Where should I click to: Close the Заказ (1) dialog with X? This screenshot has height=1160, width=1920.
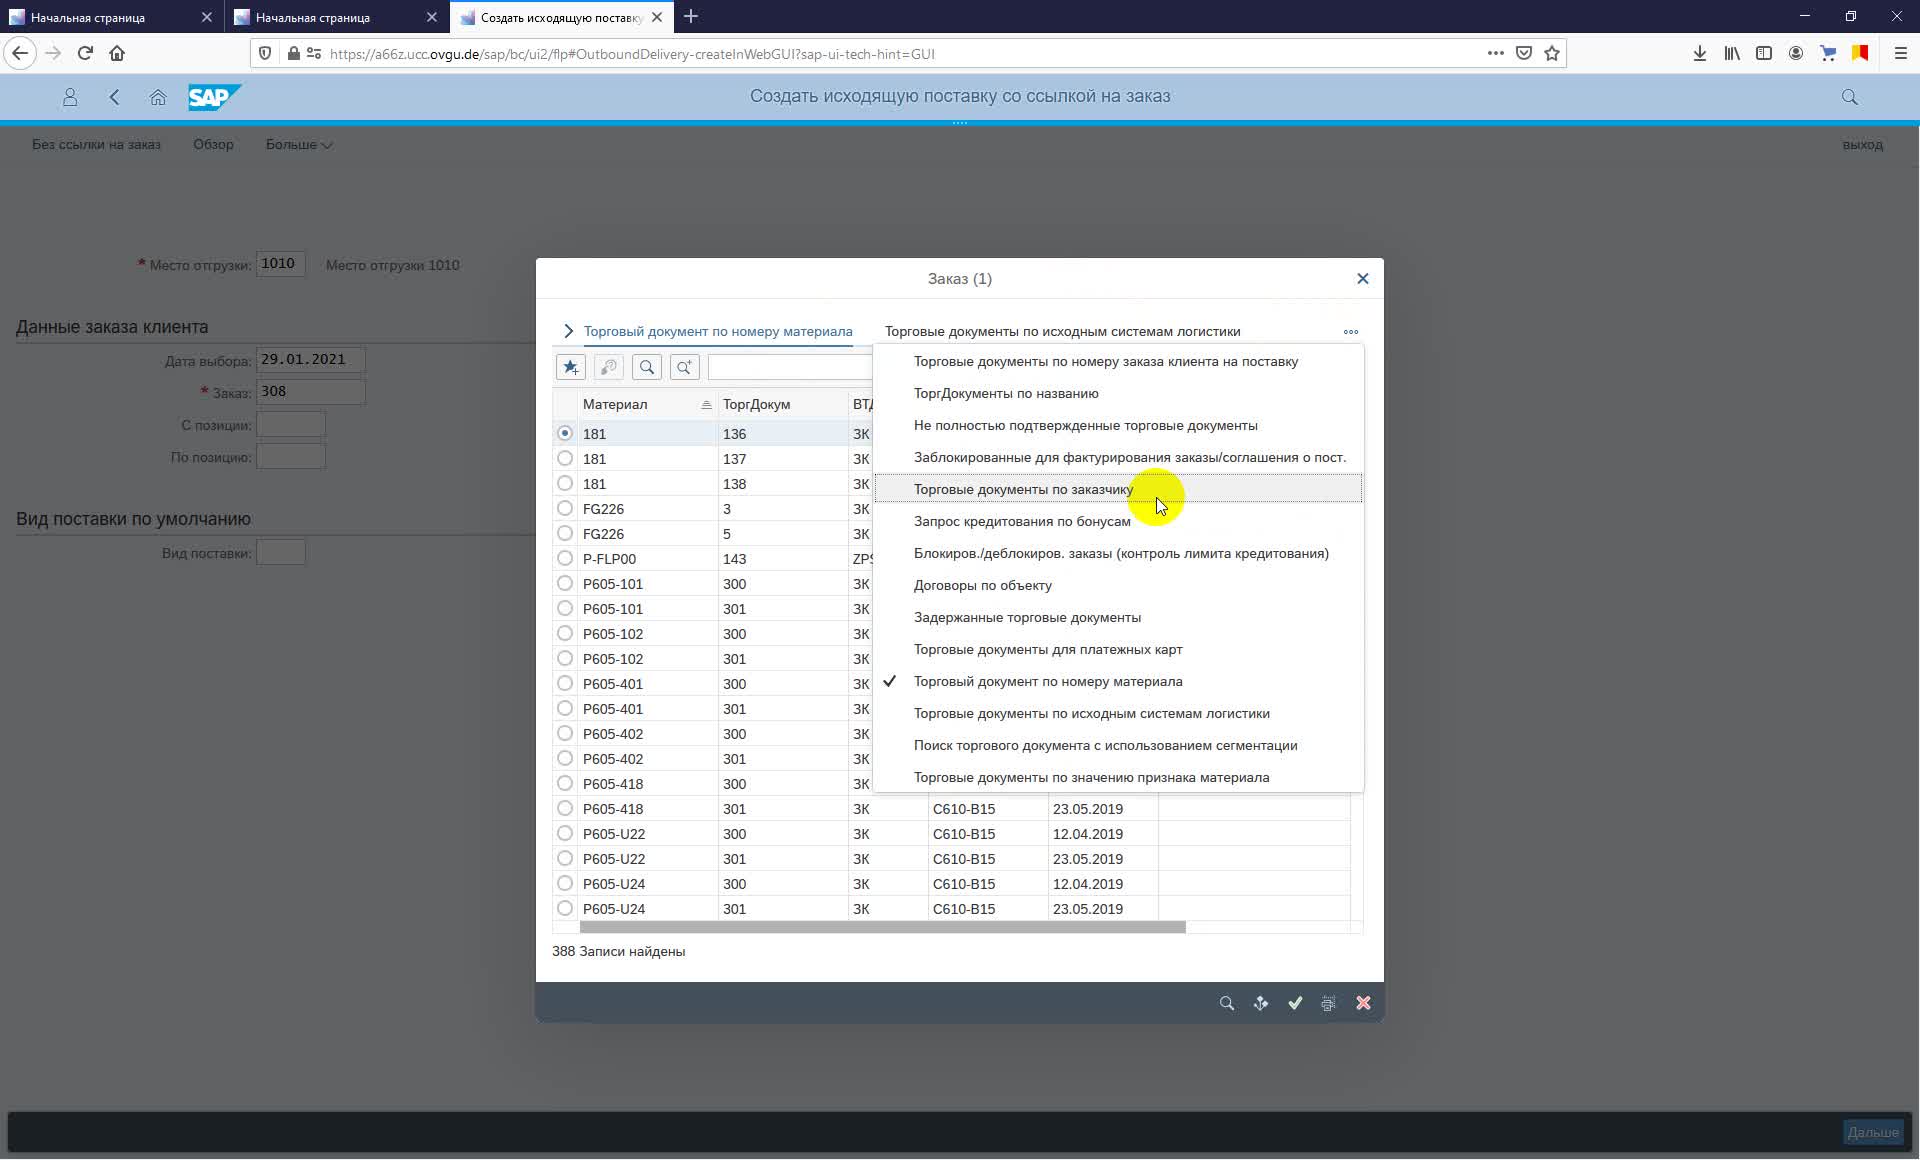(1362, 279)
